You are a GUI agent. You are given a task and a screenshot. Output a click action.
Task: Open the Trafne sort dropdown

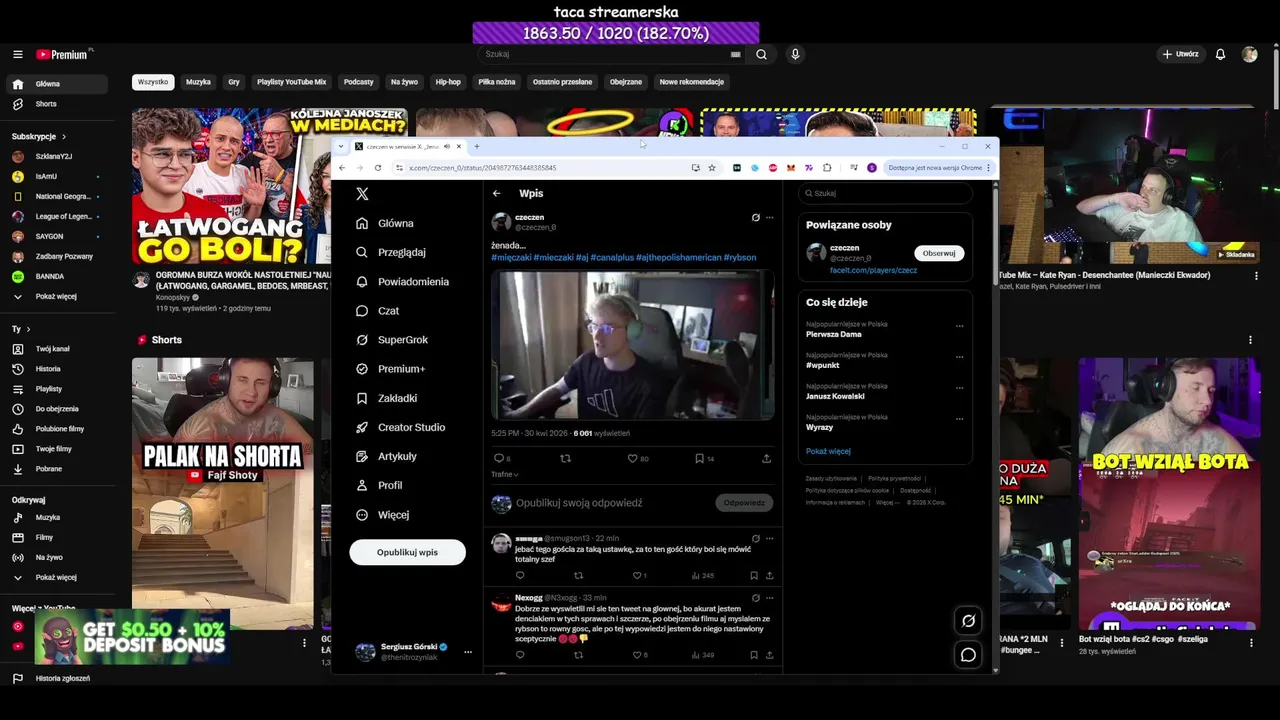click(x=505, y=474)
